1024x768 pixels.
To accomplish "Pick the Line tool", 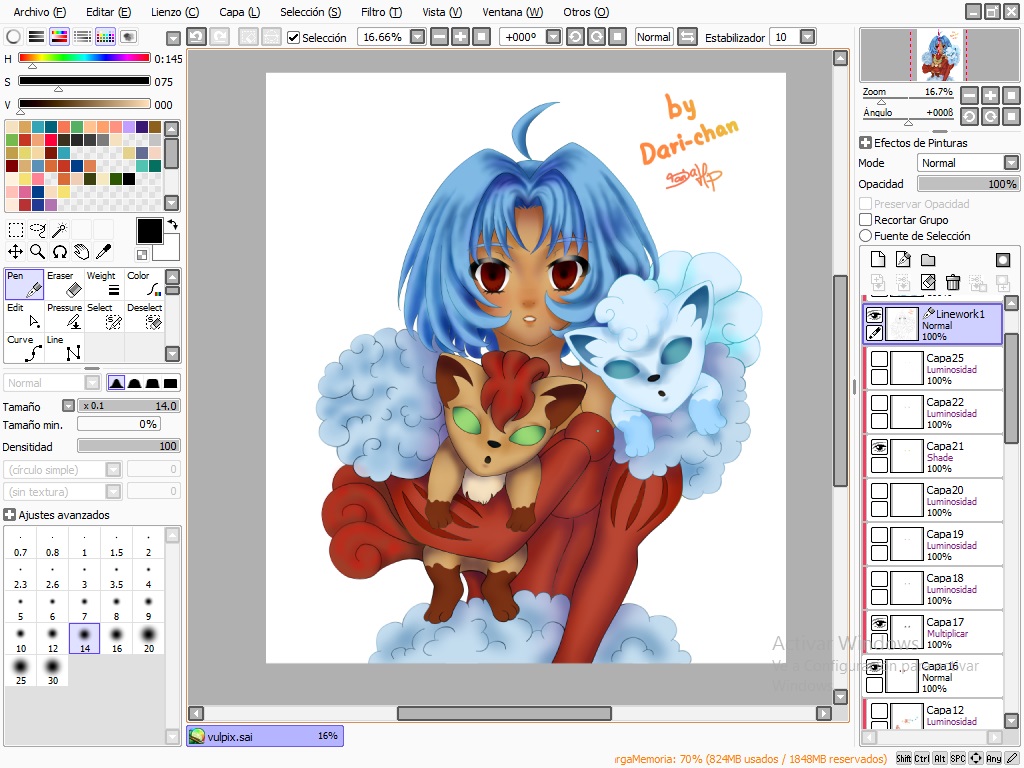I will [64, 348].
